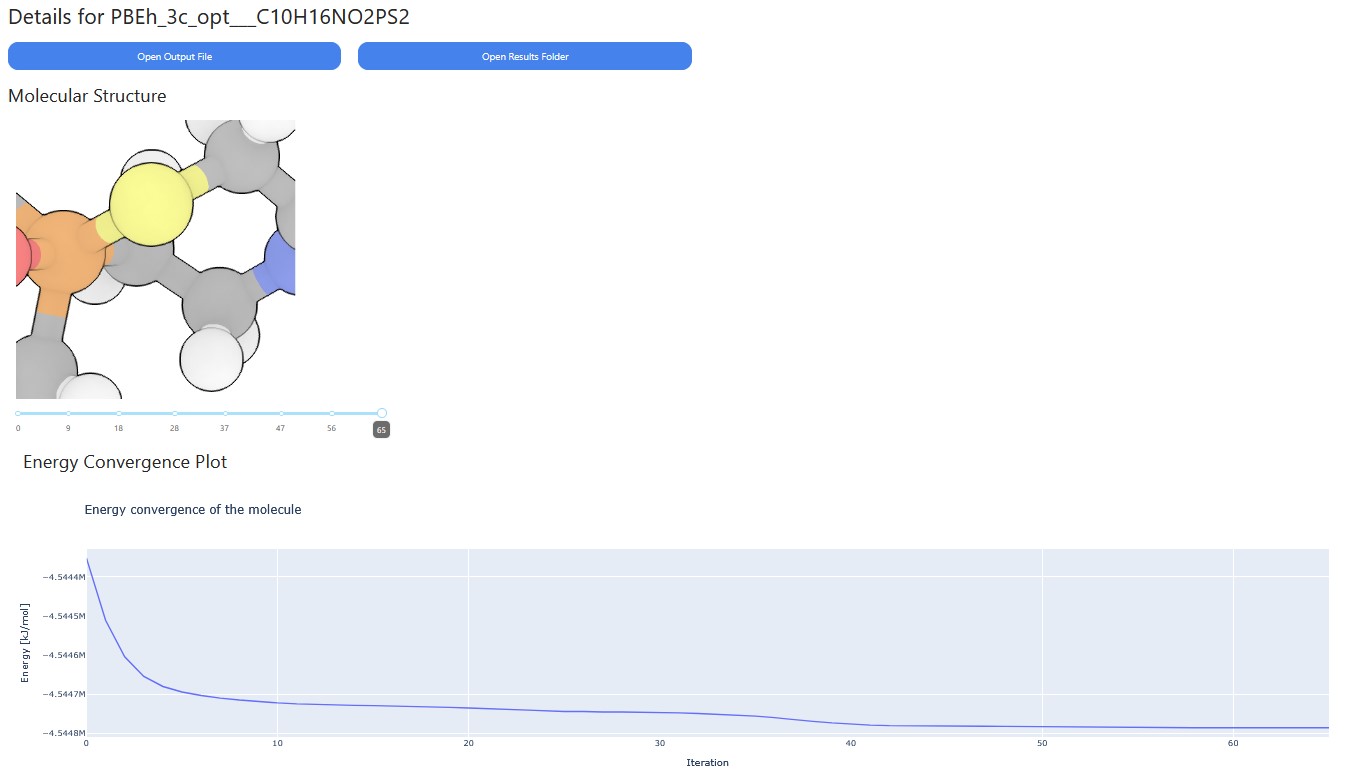Set structure slider to mark 0
The height and width of the screenshot is (772, 1360).
click(17, 413)
